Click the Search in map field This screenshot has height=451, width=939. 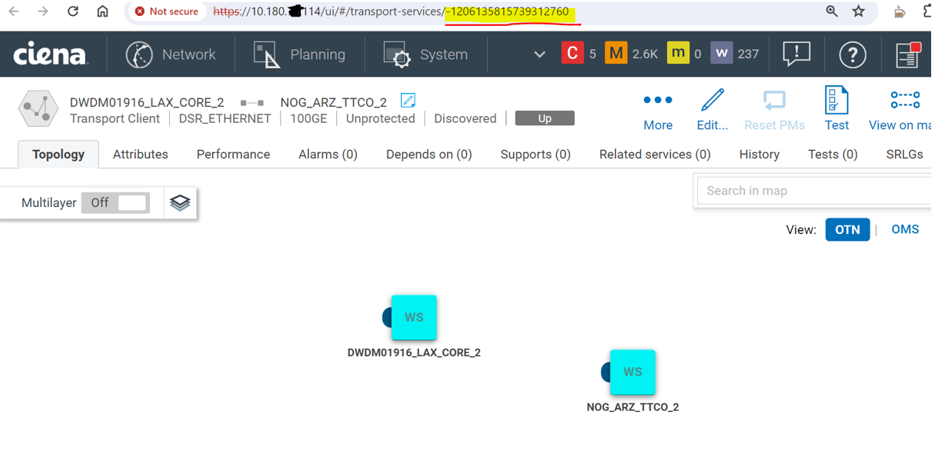pos(814,191)
